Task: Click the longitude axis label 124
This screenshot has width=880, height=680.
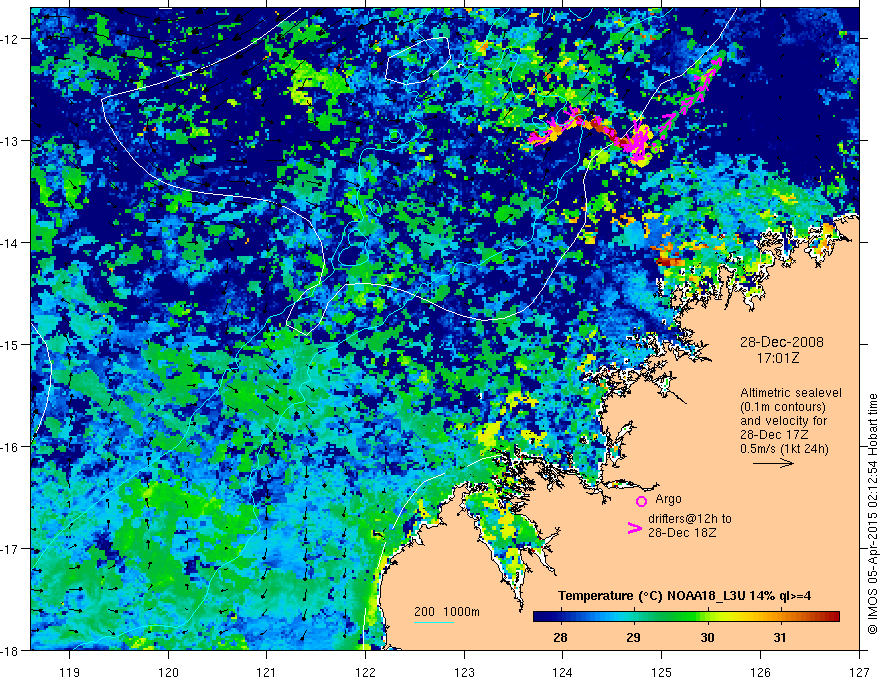Action: point(563,672)
